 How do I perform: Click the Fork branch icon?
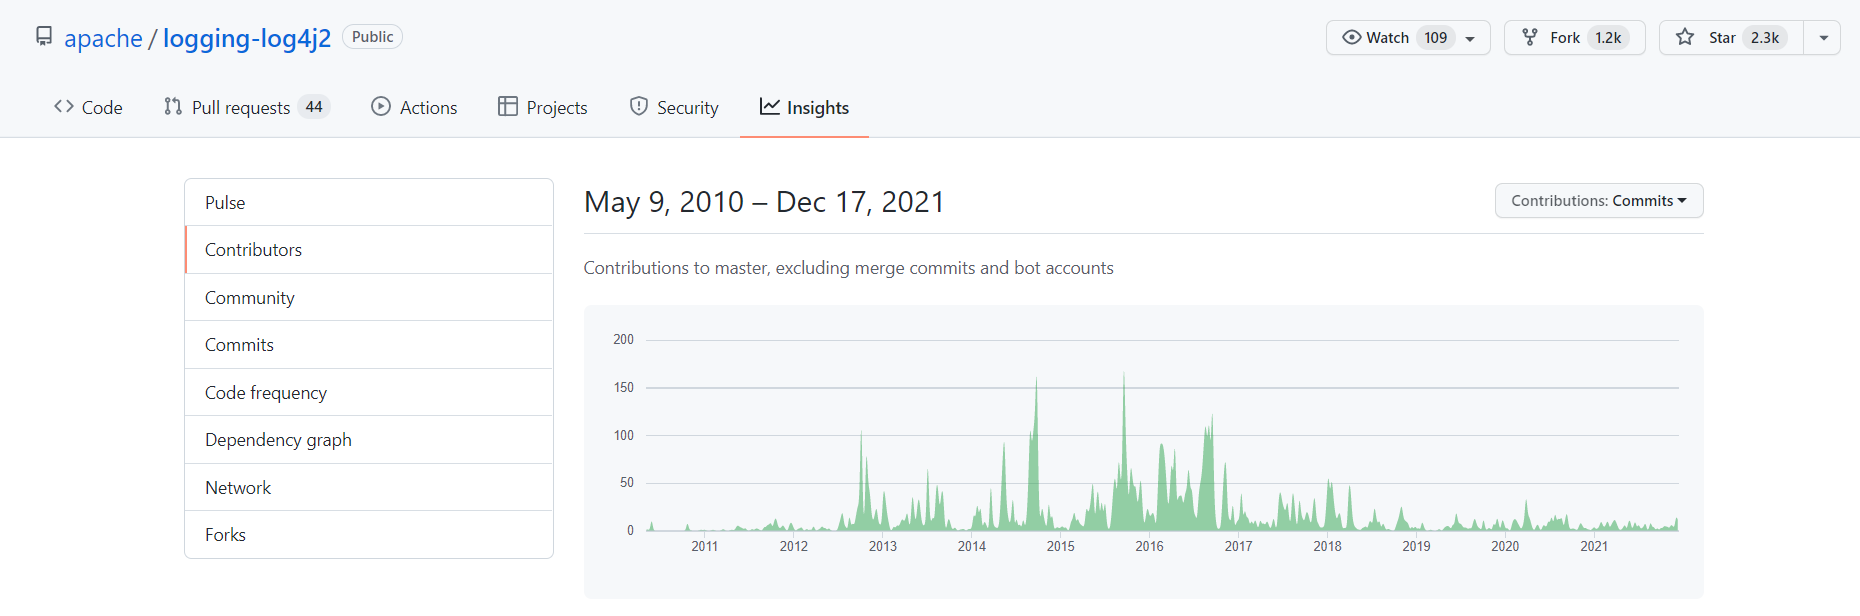click(1530, 37)
